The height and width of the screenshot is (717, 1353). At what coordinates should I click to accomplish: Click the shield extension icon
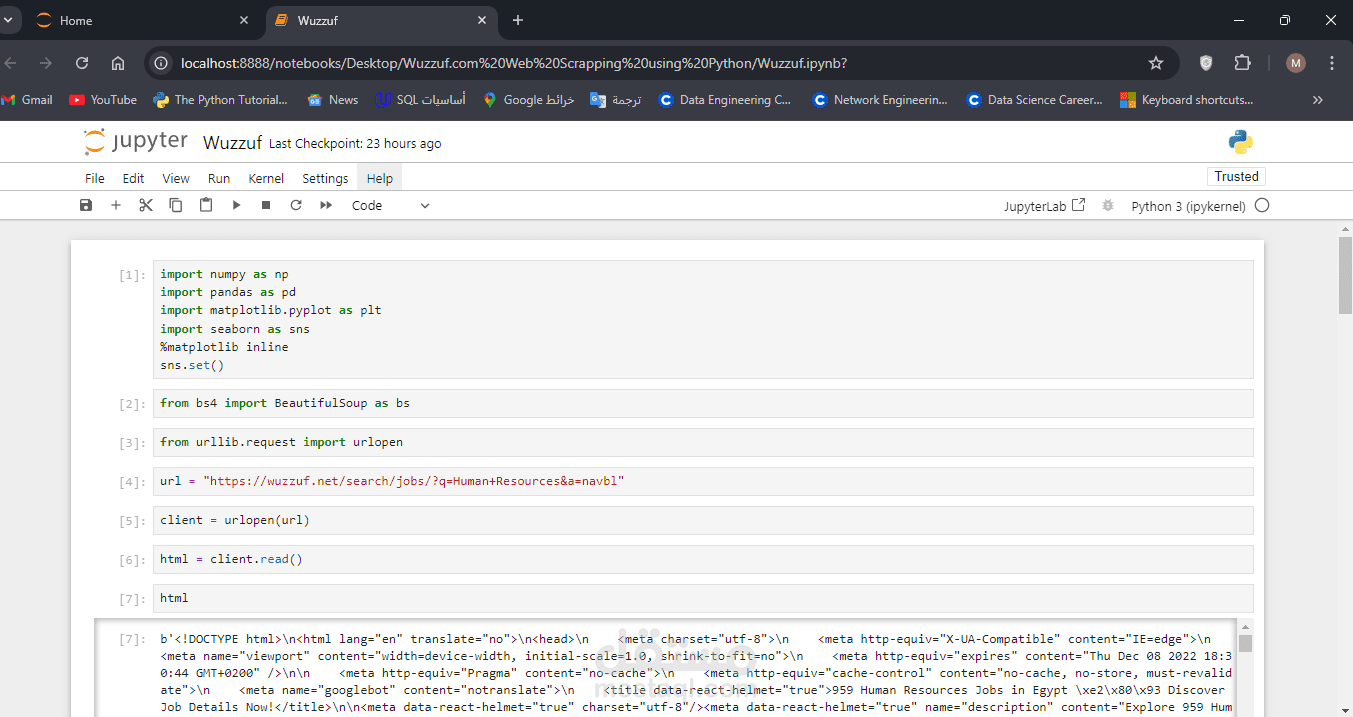(1207, 63)
